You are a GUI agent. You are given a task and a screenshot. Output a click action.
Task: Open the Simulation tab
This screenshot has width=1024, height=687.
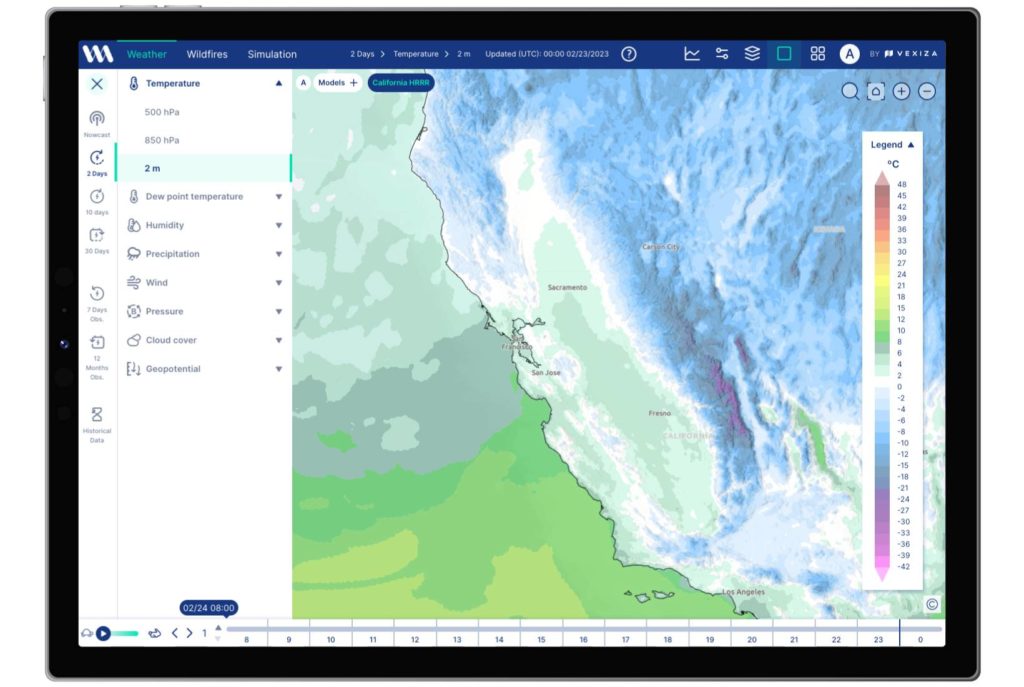coord(272,54)
